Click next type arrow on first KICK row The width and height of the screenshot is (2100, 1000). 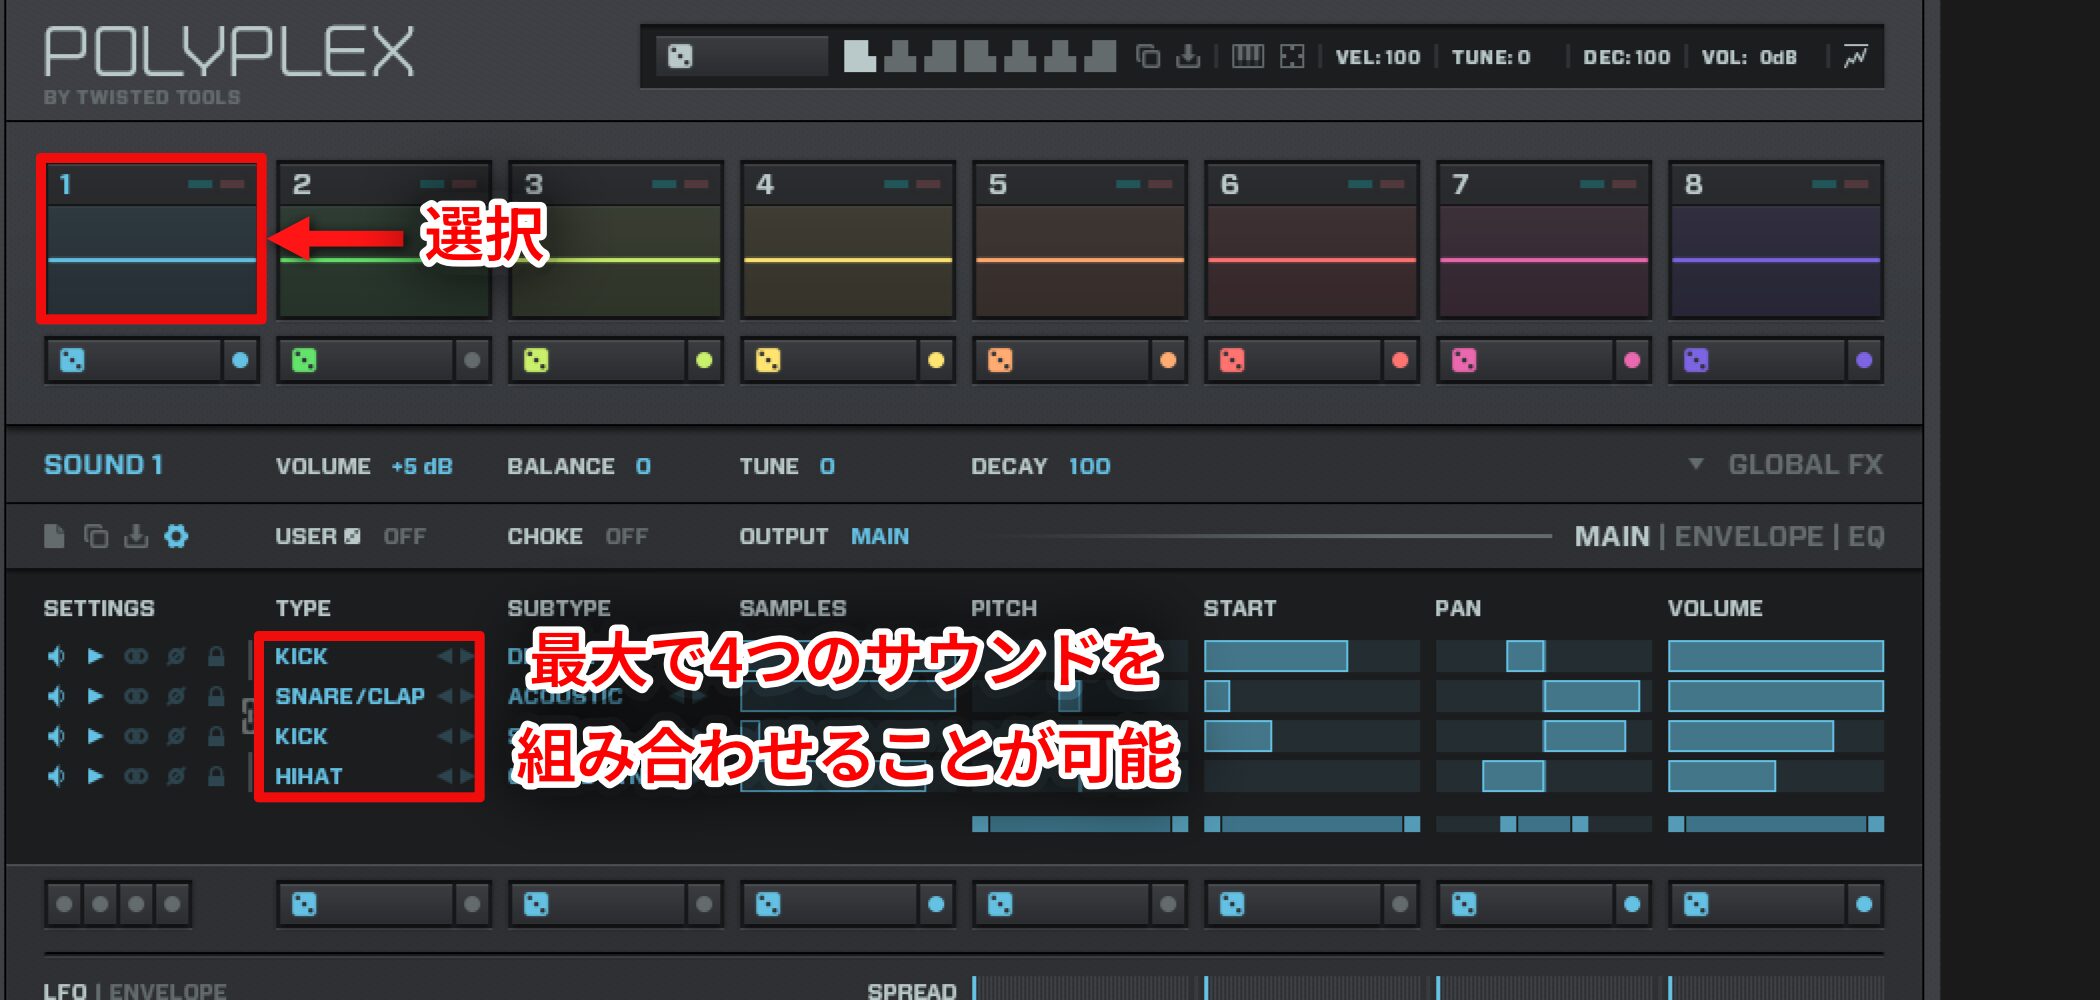466,656
